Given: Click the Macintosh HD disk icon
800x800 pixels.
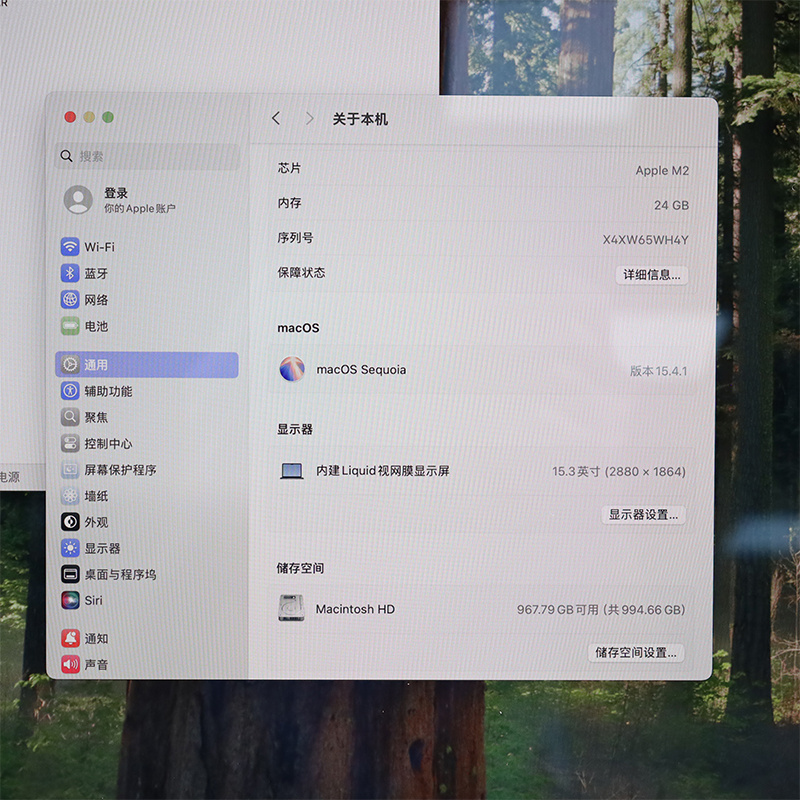Looking at the screenshot, I should 291,608.
